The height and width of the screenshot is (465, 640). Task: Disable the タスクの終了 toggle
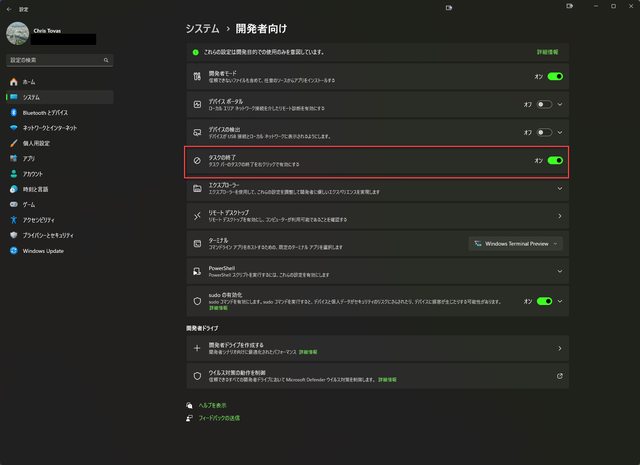pos(555,160)
